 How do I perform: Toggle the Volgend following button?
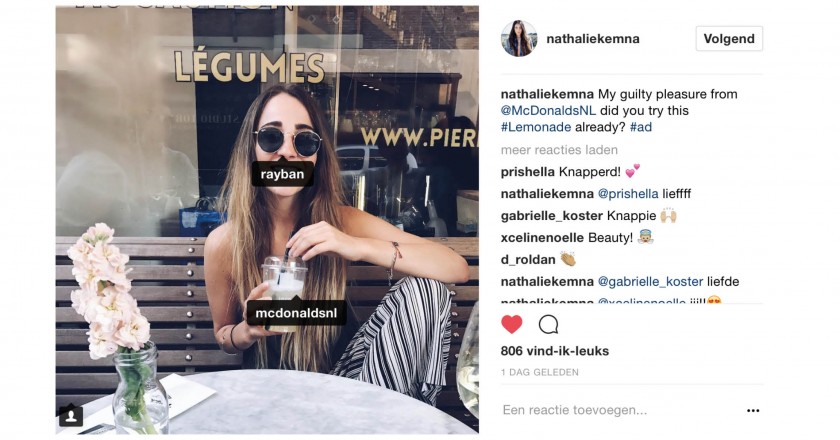click(x=729, y=39)
